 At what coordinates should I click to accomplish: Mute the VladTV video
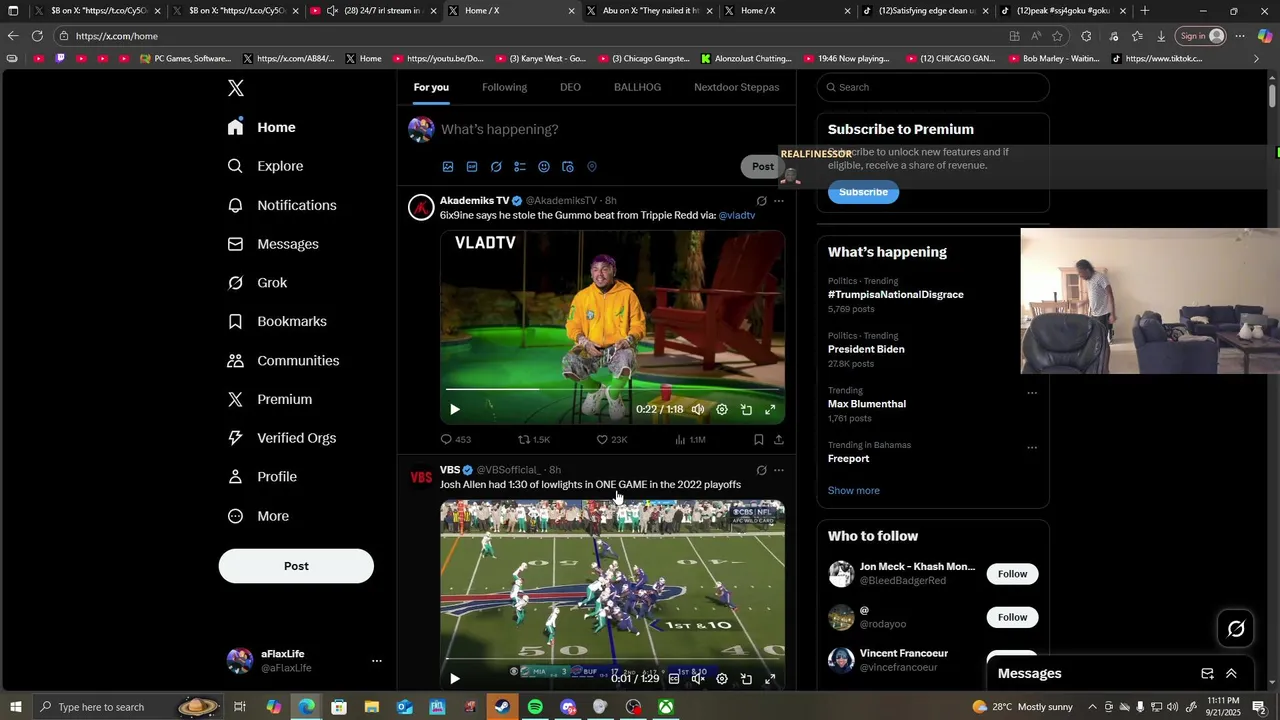pyautogui.click(x=698, y=409)
